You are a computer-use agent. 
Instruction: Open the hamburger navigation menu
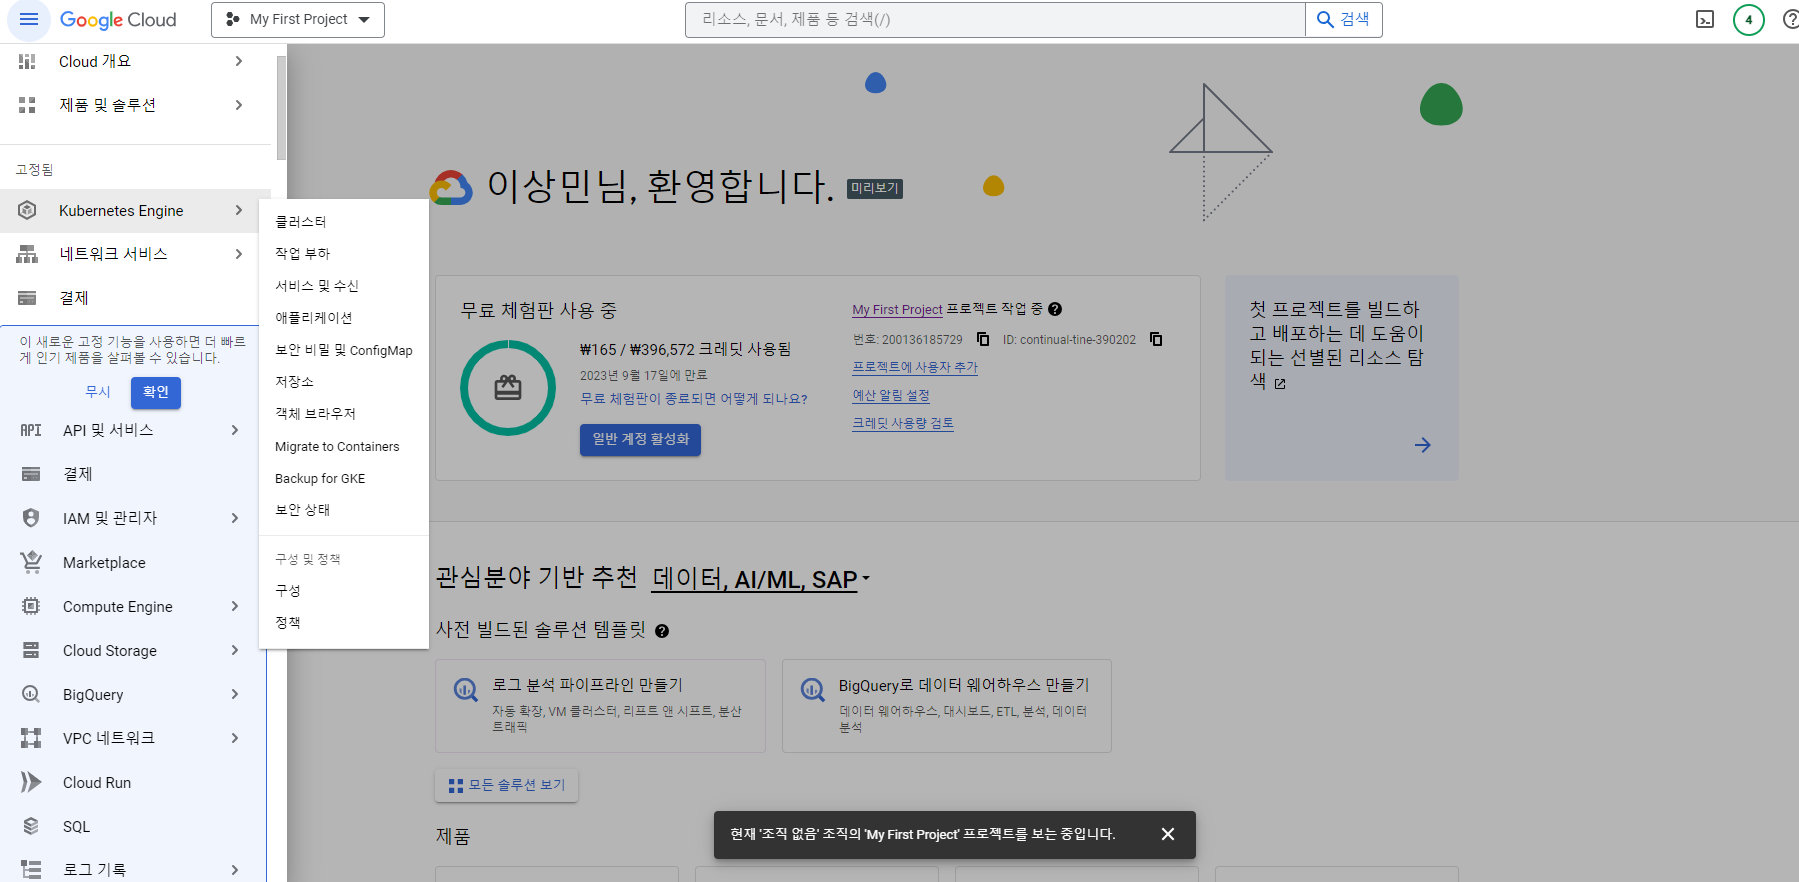pos(28,19)
